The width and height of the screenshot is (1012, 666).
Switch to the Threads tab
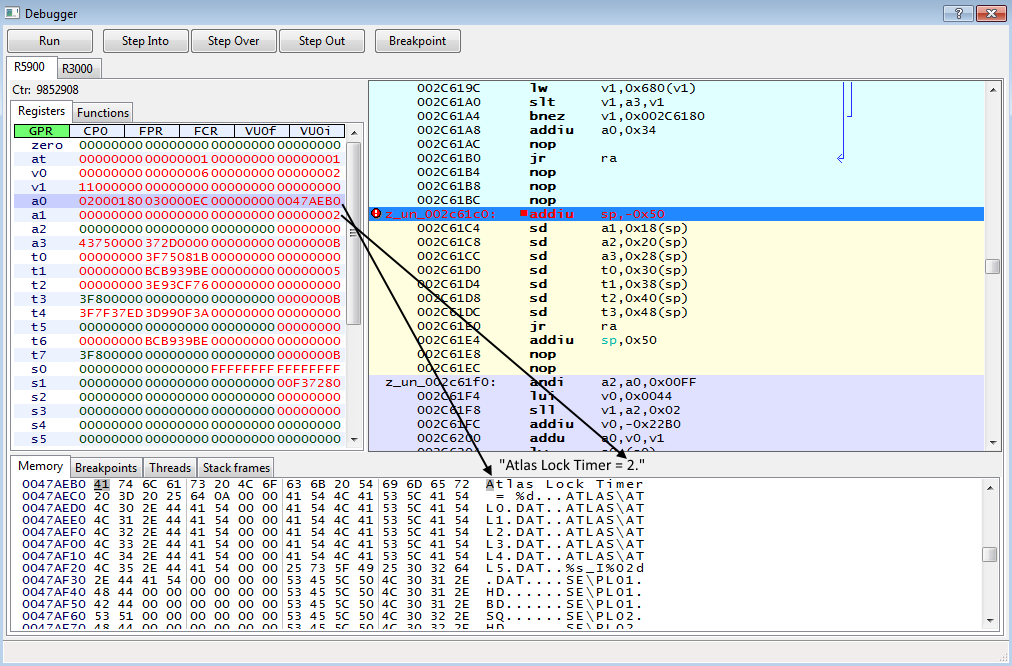coord(170,467)
